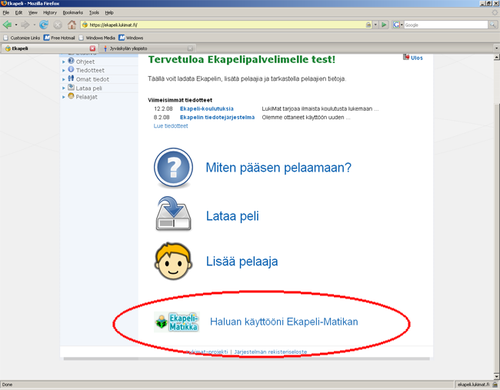Screen dimensions: 500x390
Task: Click the Tiedotteet sidebar text
Action: click(90, 70)
